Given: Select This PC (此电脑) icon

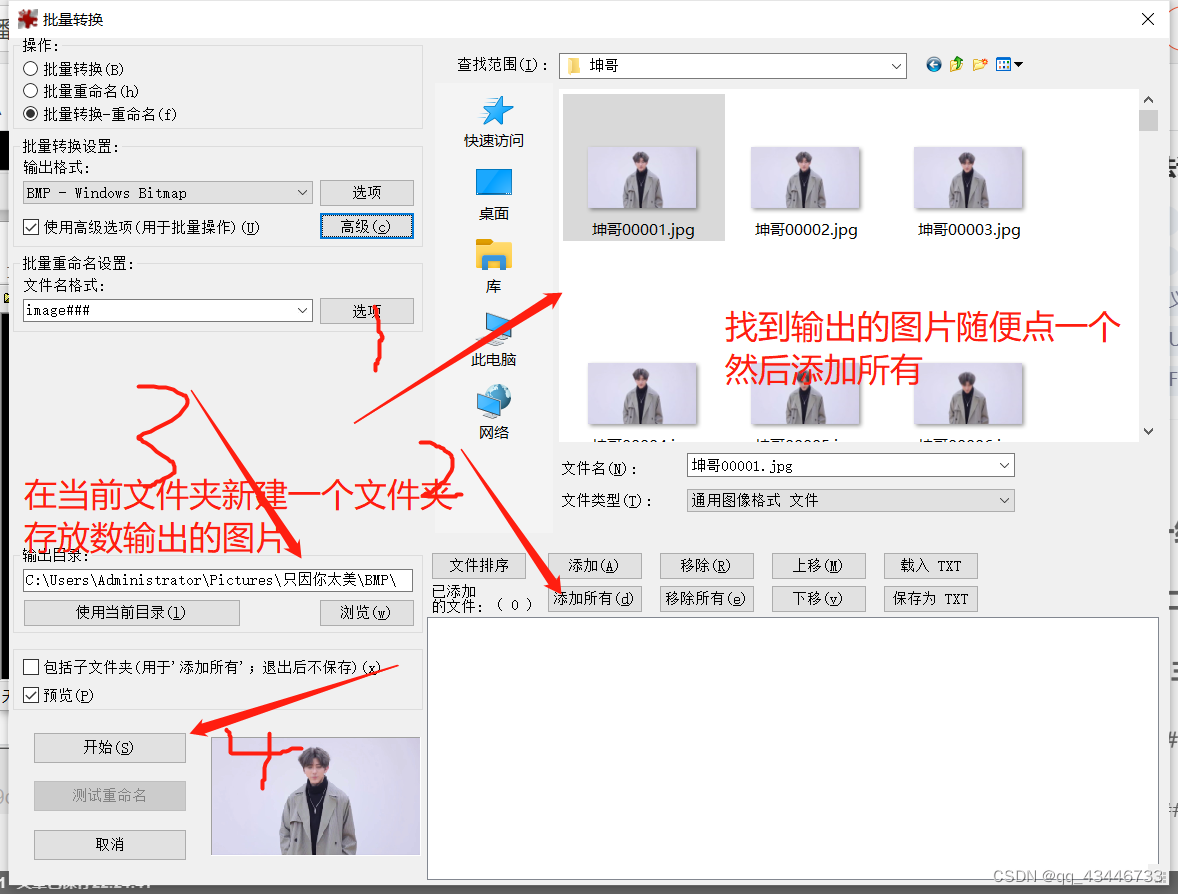Looking at the screenshot, I should coord(494,328).
